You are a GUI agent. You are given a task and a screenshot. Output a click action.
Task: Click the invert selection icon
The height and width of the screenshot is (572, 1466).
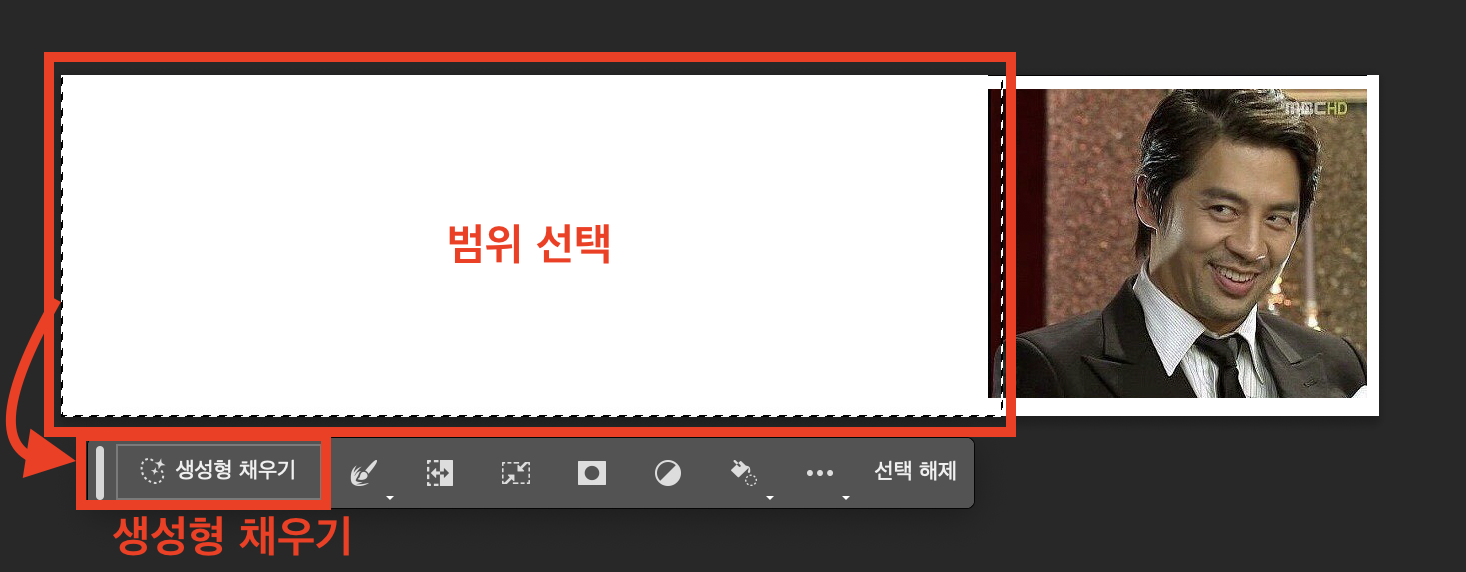pos(439,473)
